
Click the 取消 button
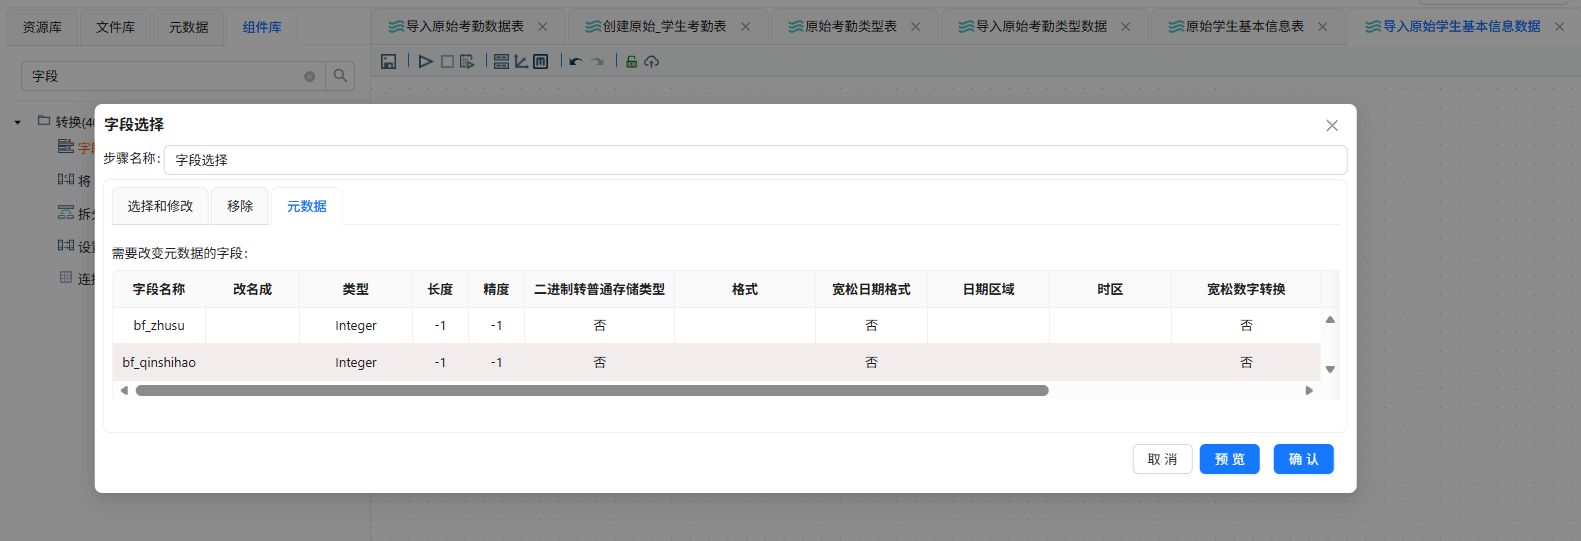pyautogui.click(x=1162, y=459)
